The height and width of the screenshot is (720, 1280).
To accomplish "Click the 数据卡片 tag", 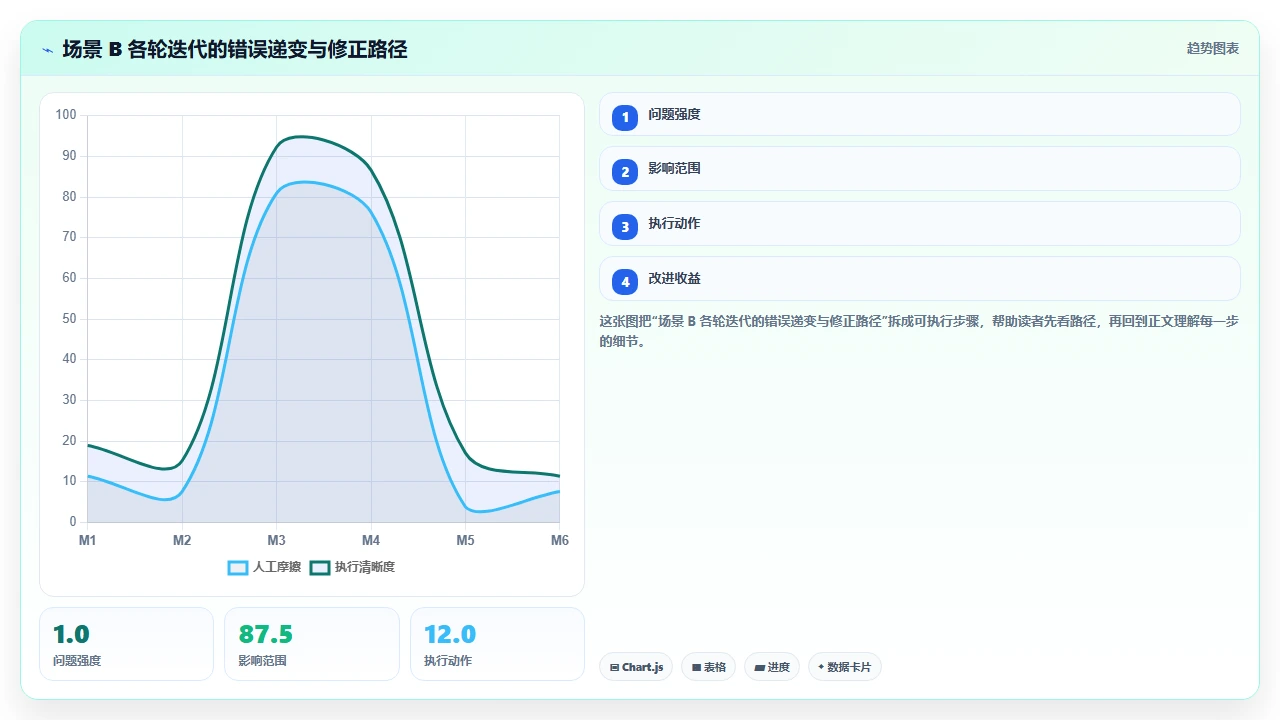I will (x=844, y=667).
